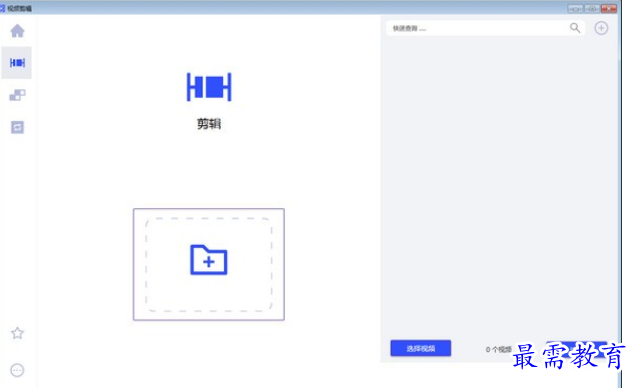Open the more options ellipsis icon
Viewport: 634px width, 388px height.
tap(17, 370)
